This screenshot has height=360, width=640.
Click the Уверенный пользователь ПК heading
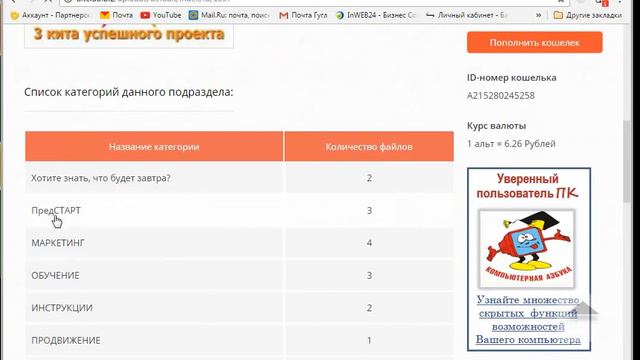(527, 186)
